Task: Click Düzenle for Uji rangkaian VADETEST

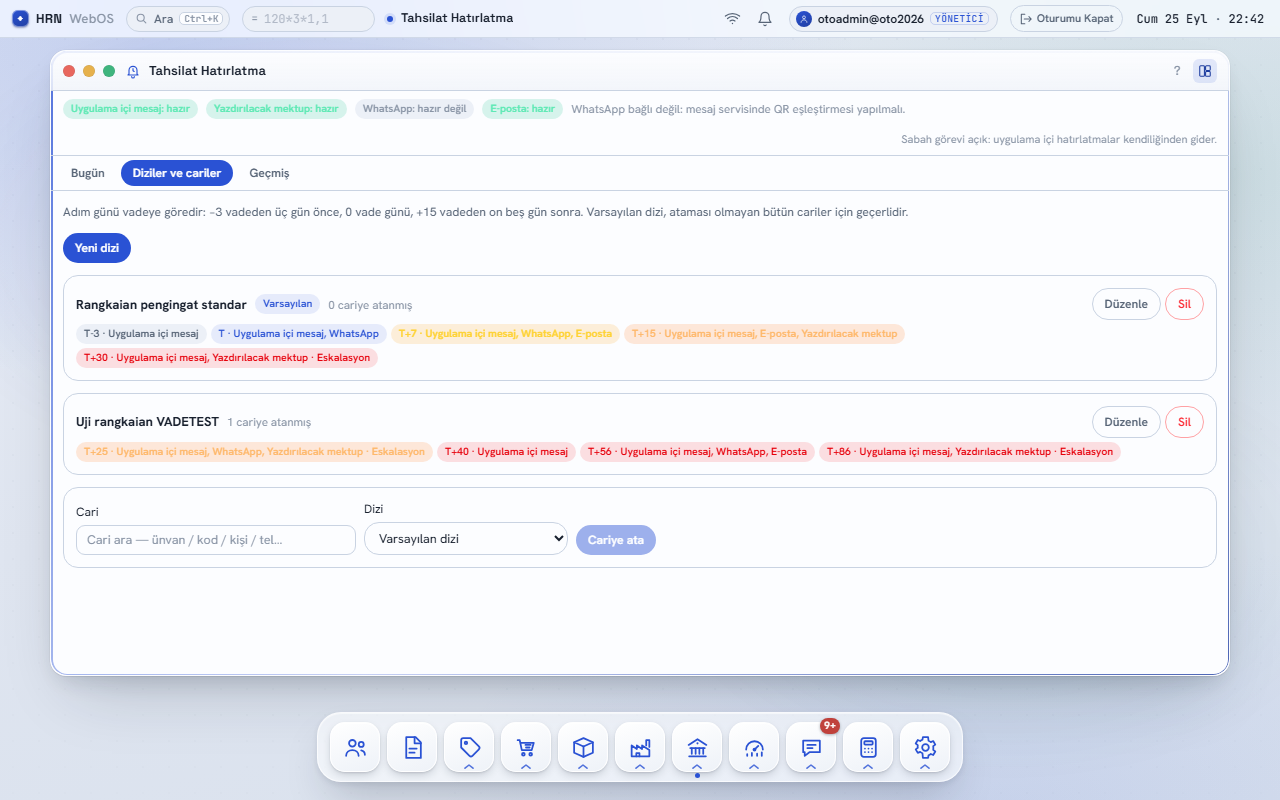Action: pyautogui.click(x=1126, y=422)
